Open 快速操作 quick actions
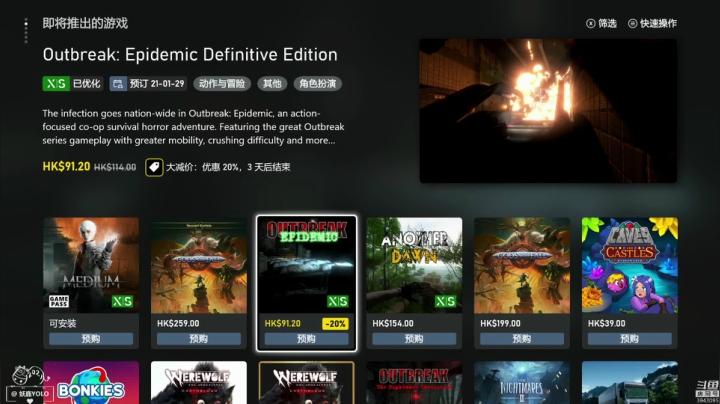Image resolution: width=720 pixels, height=404 pixels. pos(652,23)
